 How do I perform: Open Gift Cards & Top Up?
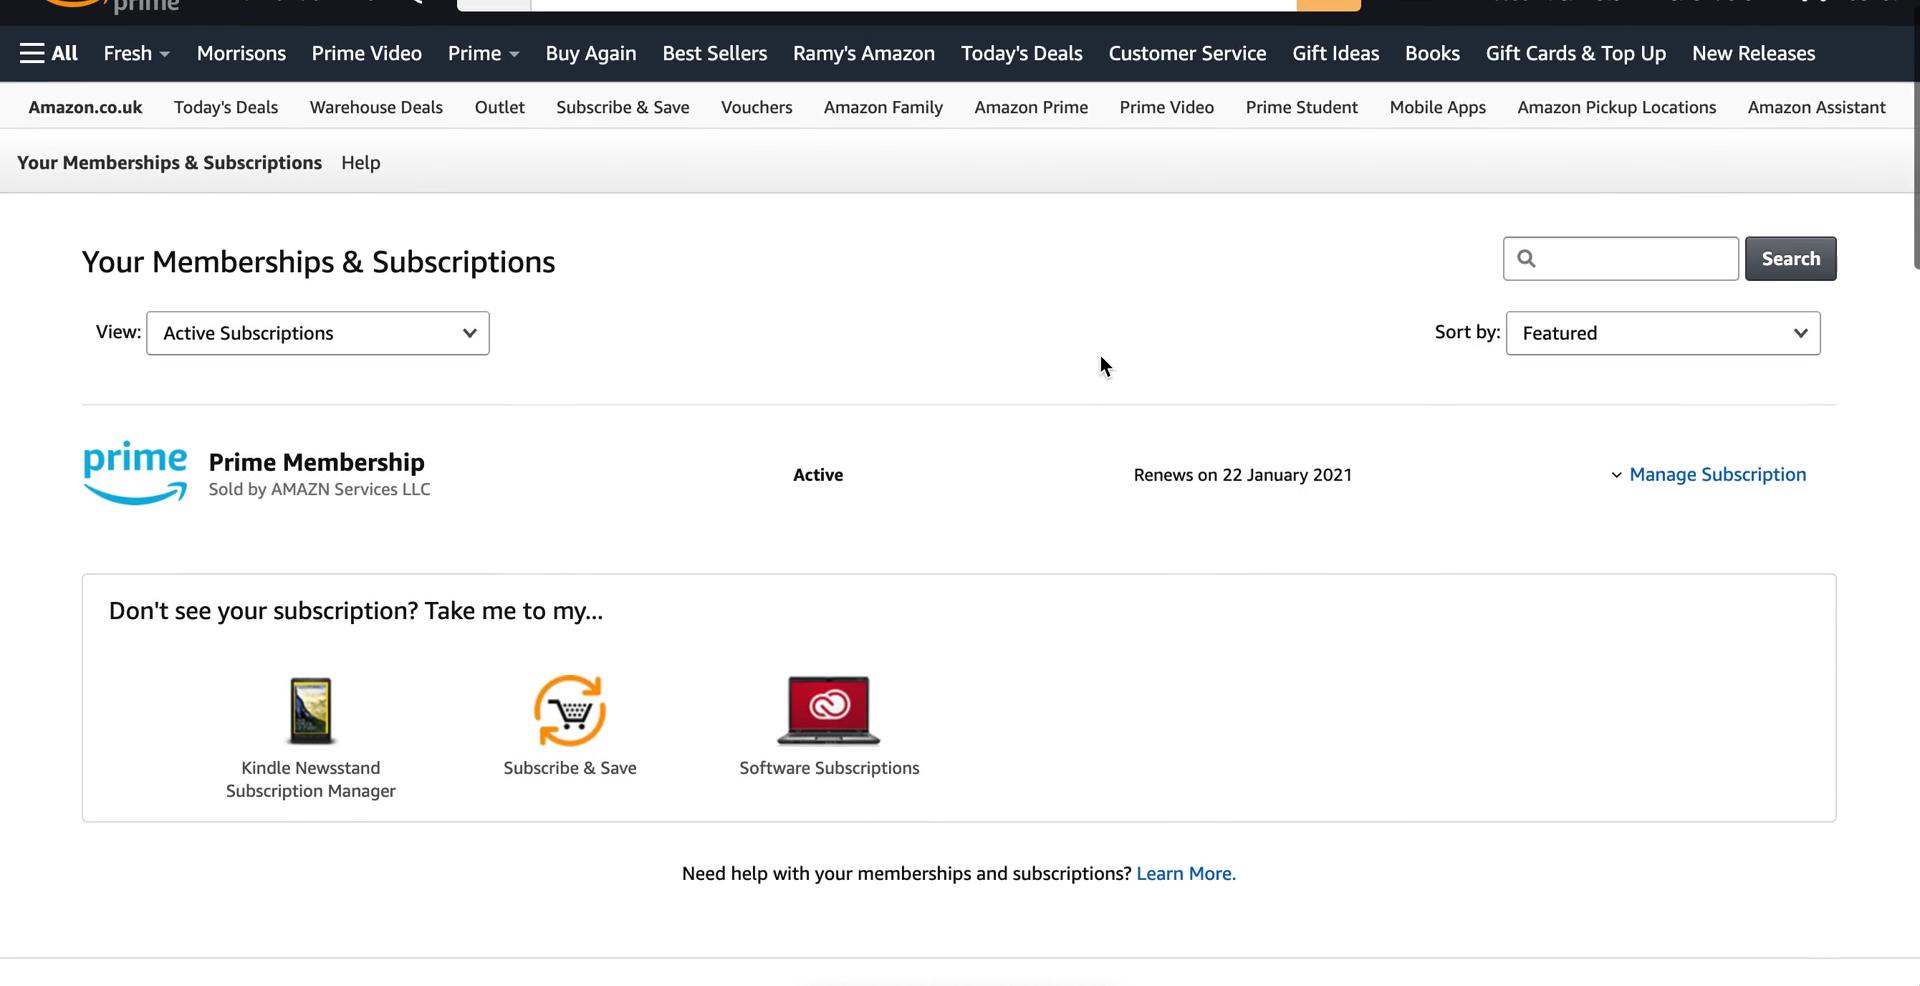click(1576, 53)
